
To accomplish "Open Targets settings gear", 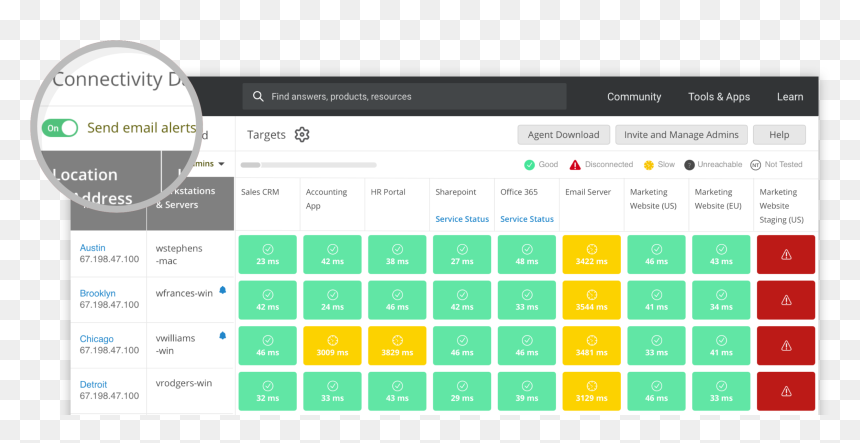I will pyautogui.click(x=302, y=134).
